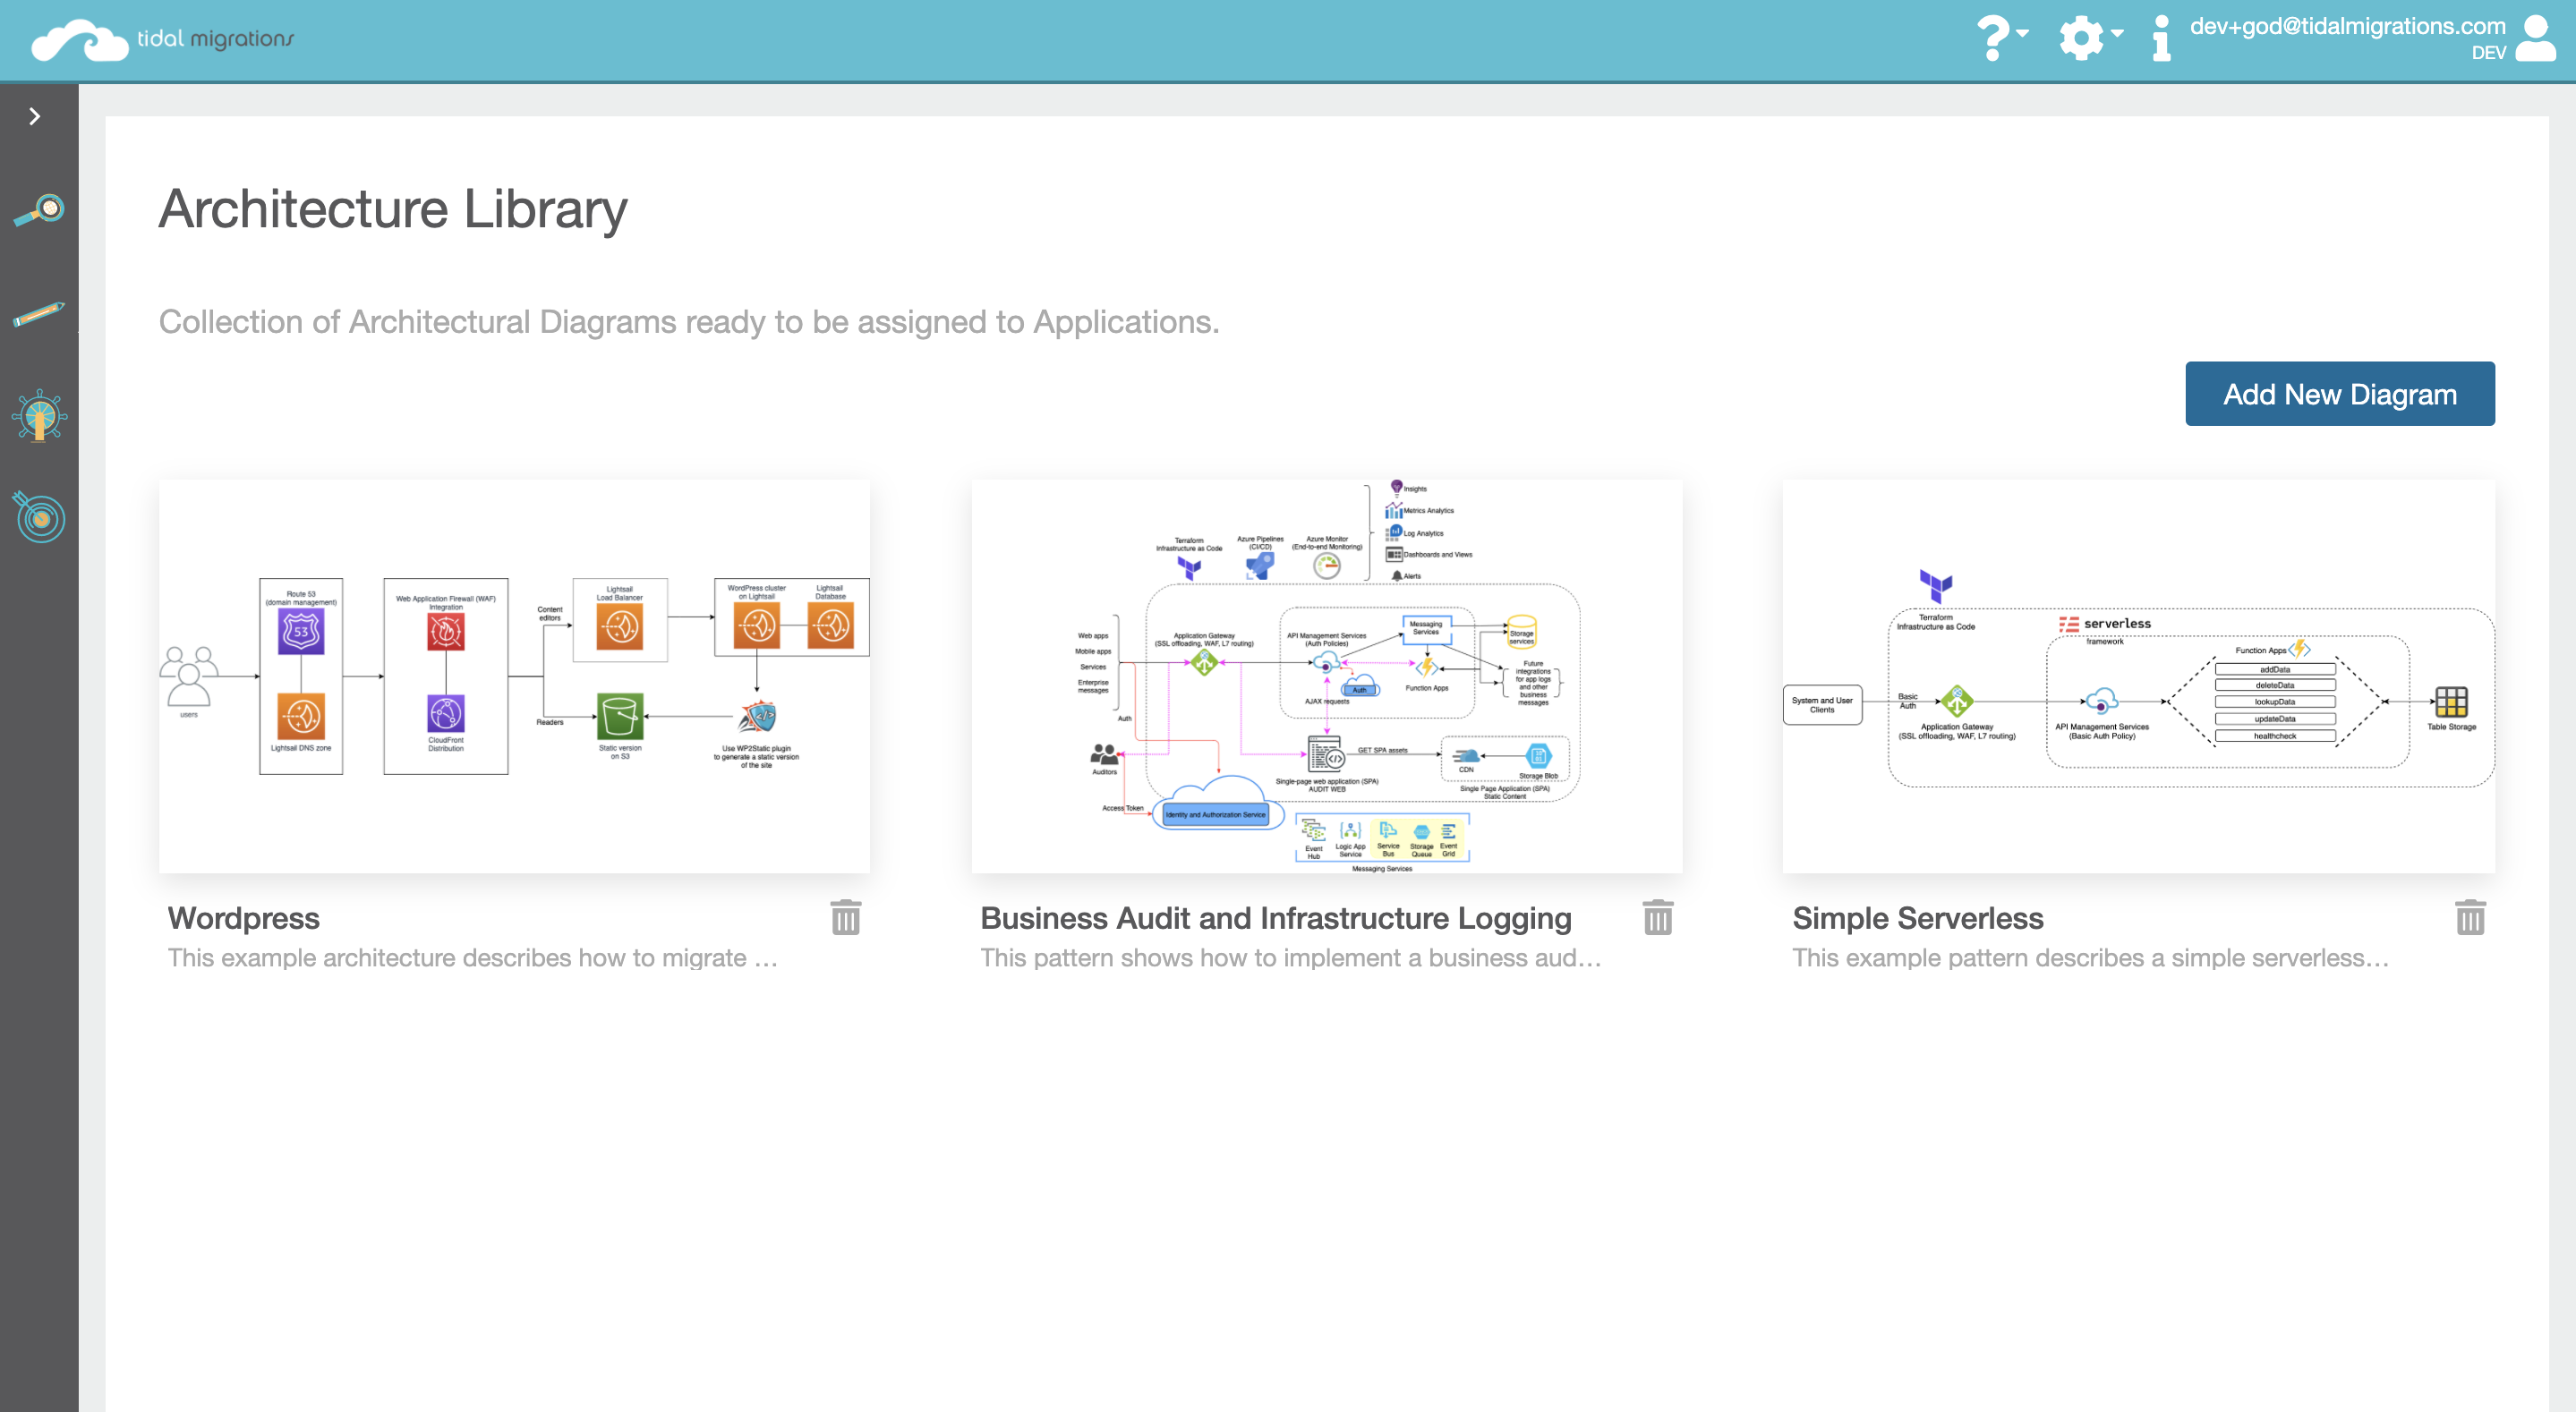Click the Tidal Migrations cloud logo
Image resolution: width=2576 pixels, height=1412 pixels.
pyautogui.click(x=162, y=40)
